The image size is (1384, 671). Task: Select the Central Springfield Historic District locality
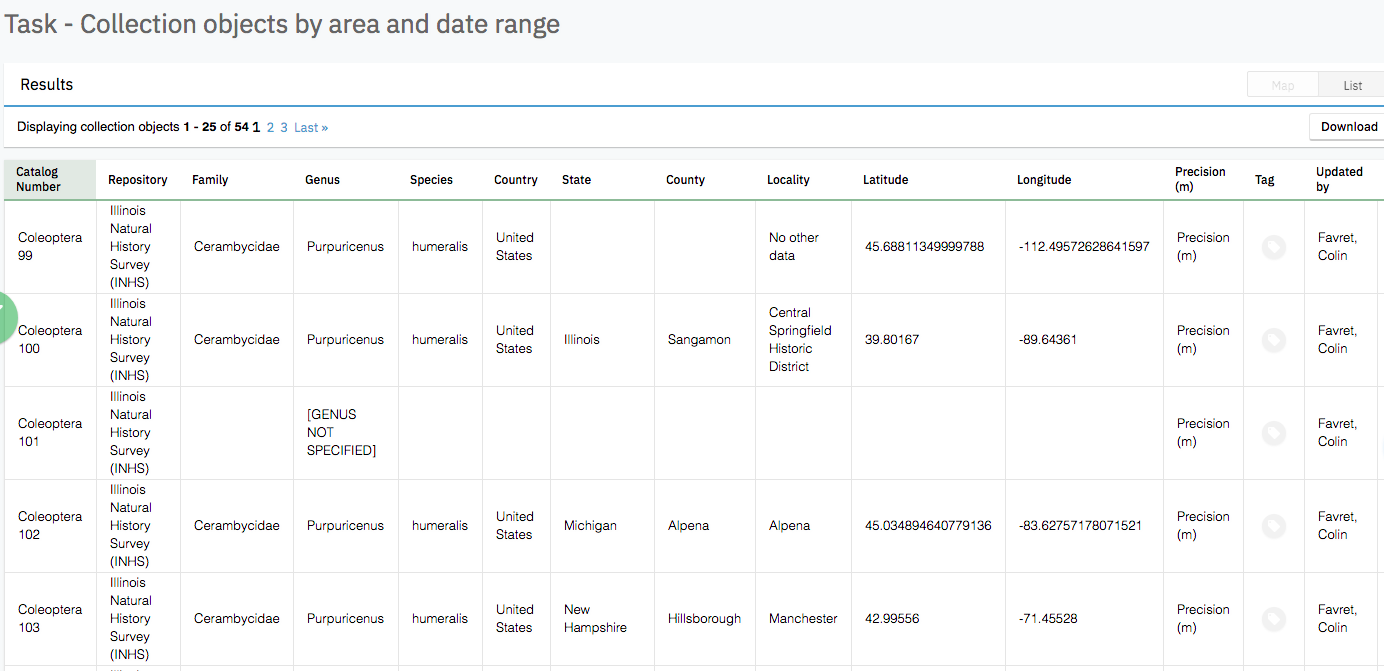pyautogui.click(x=800, y=340)
